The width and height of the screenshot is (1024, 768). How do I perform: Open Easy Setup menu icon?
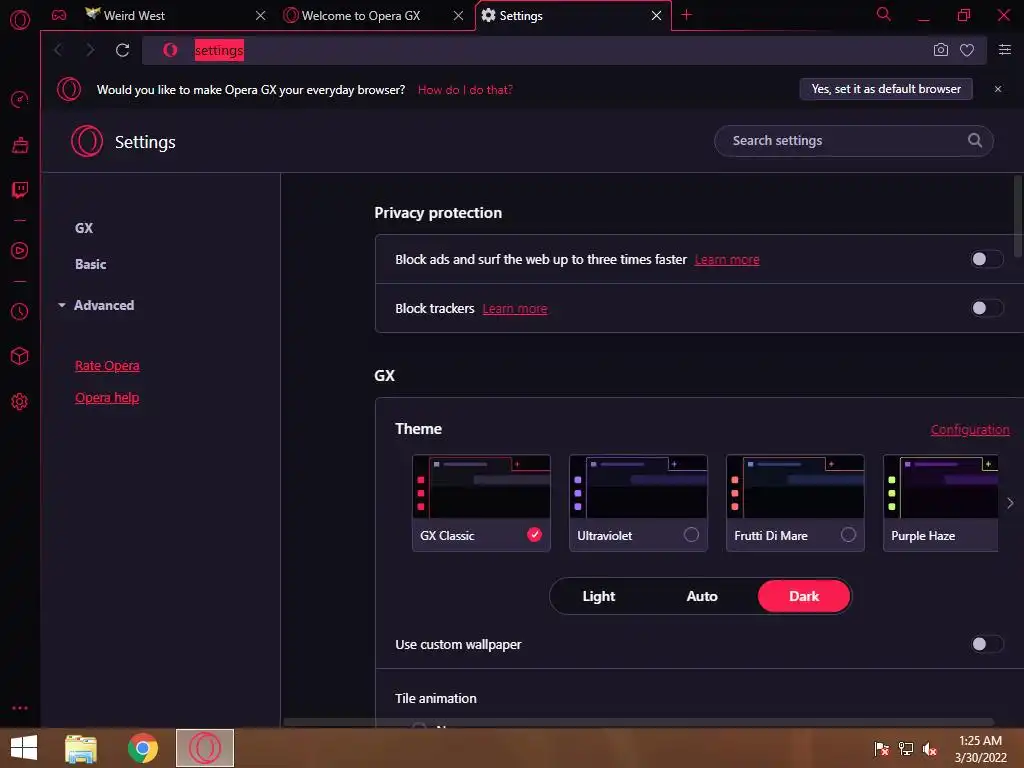click(1004, 50)
